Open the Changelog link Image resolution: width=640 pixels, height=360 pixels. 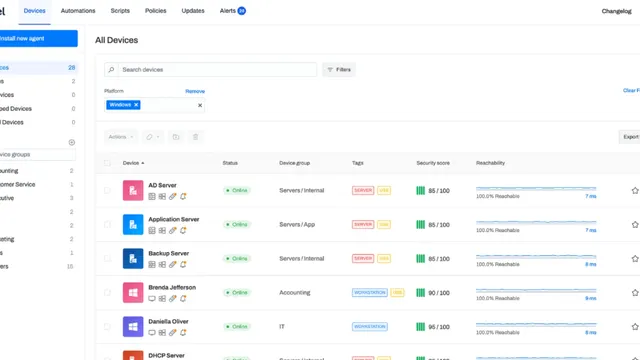click(x=616, y=11)
